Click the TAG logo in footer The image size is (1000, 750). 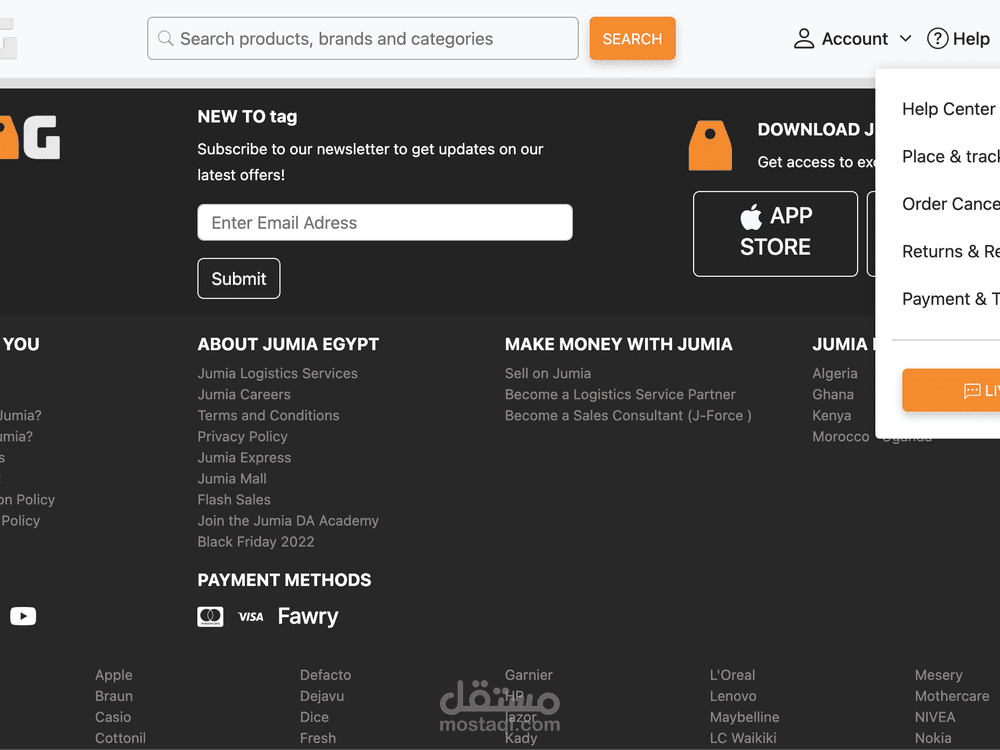click(x=30, y=137)
